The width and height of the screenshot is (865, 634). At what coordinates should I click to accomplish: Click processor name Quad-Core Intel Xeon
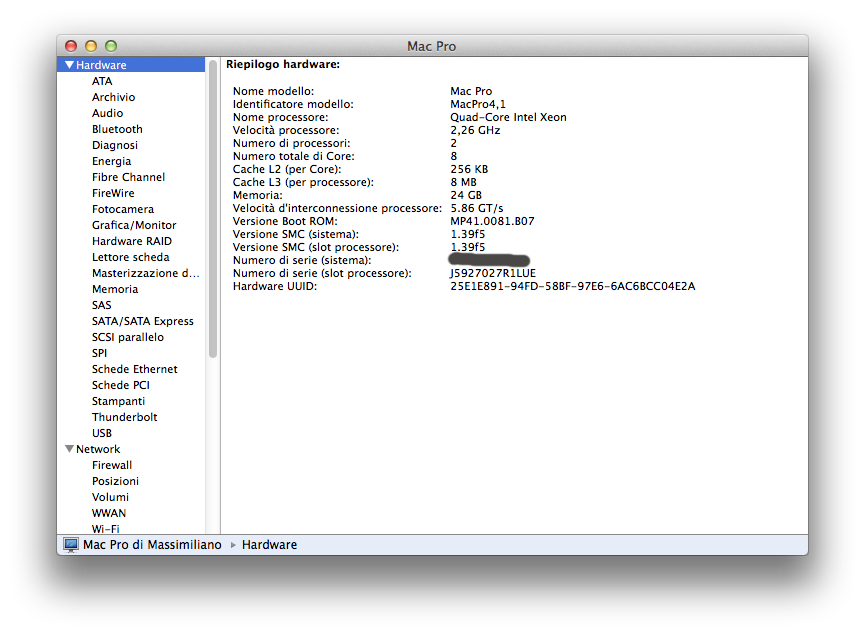click(x=508, y=117)
